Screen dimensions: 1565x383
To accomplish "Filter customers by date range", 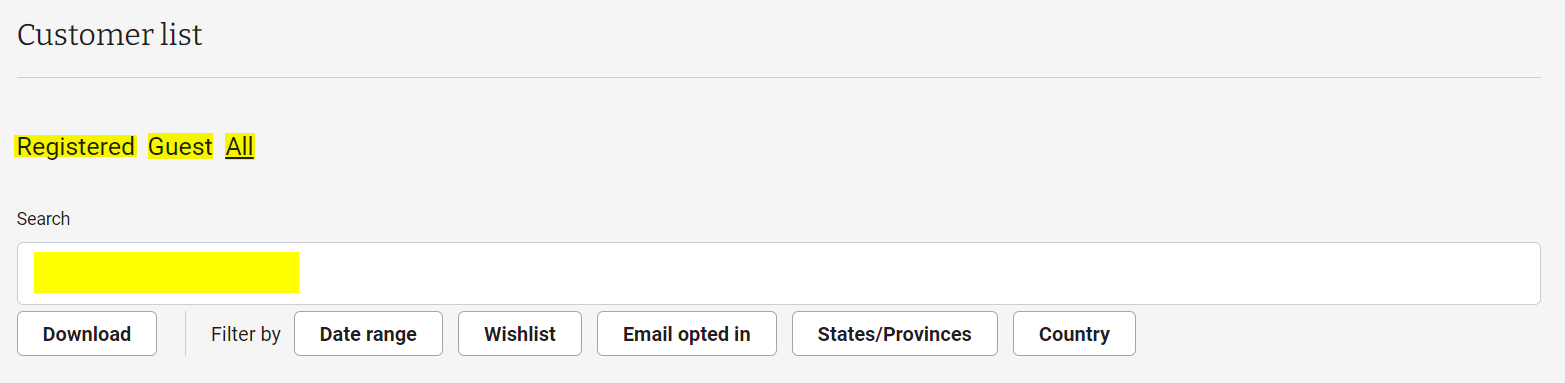I will [368, 334].
